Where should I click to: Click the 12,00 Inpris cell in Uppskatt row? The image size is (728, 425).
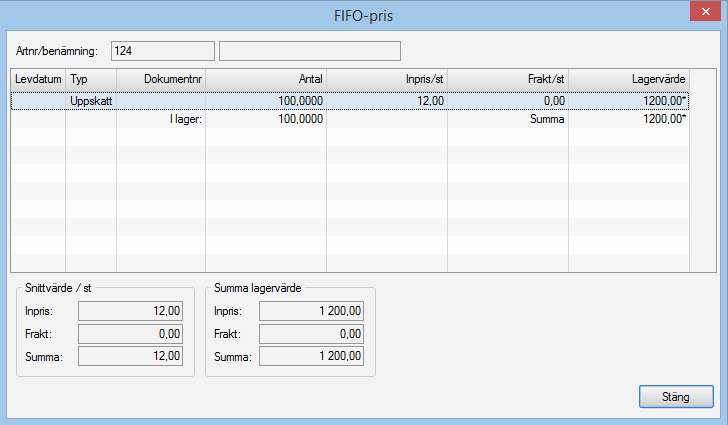[387, 101]
